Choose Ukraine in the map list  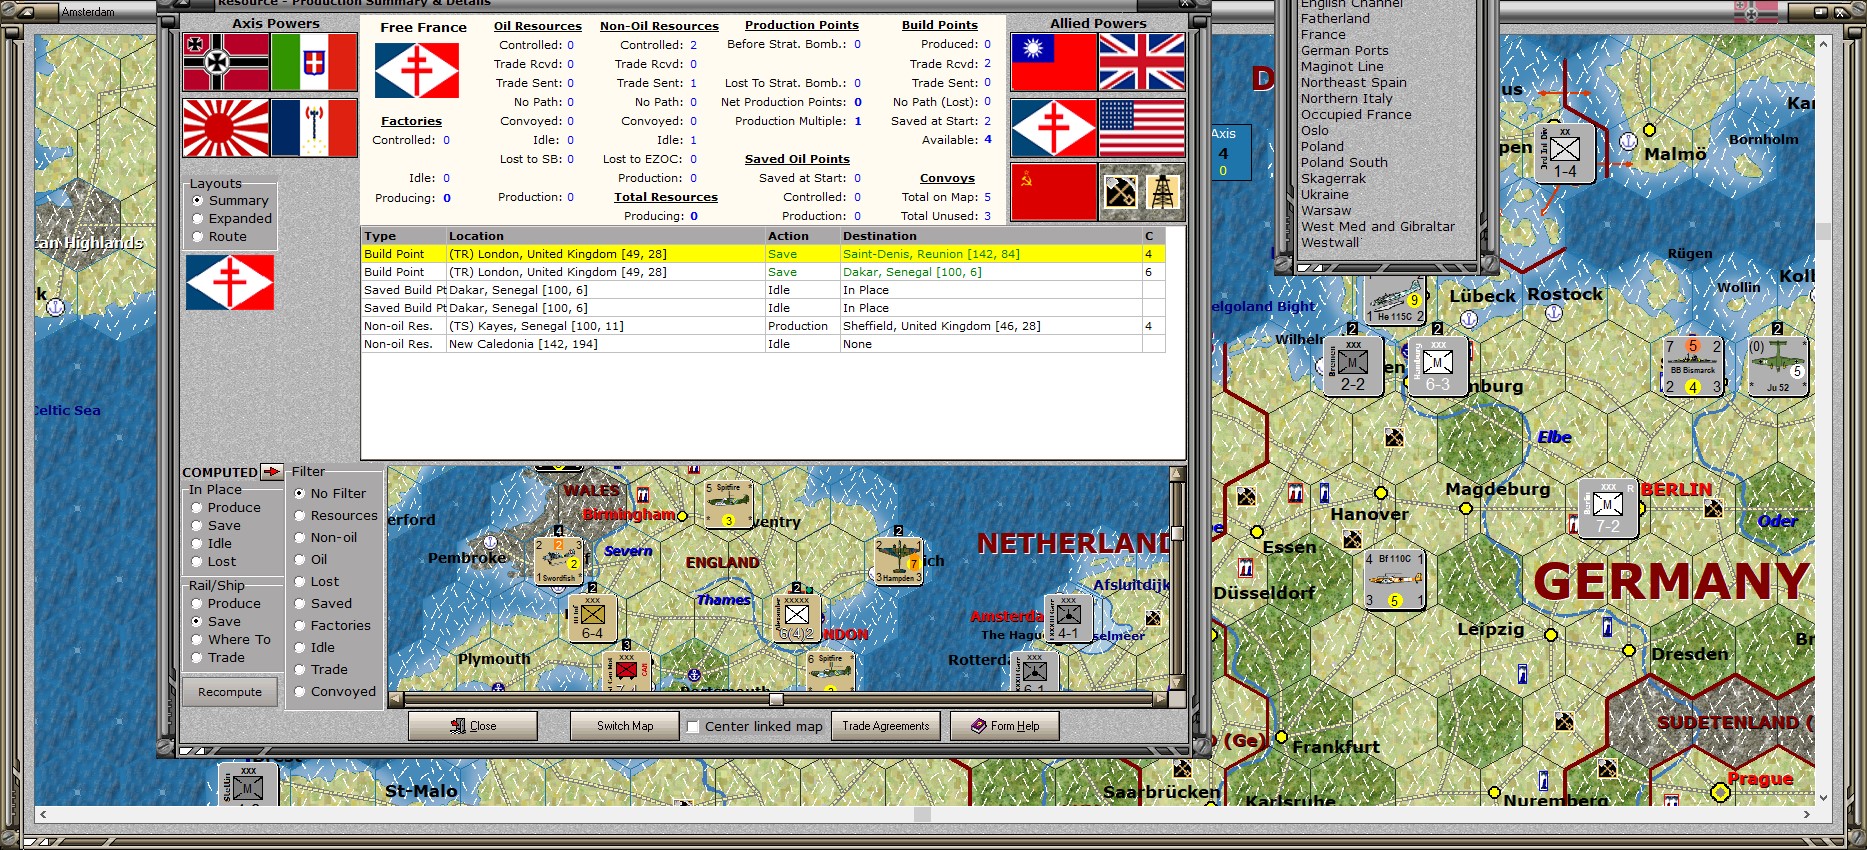pos(1324,195)
